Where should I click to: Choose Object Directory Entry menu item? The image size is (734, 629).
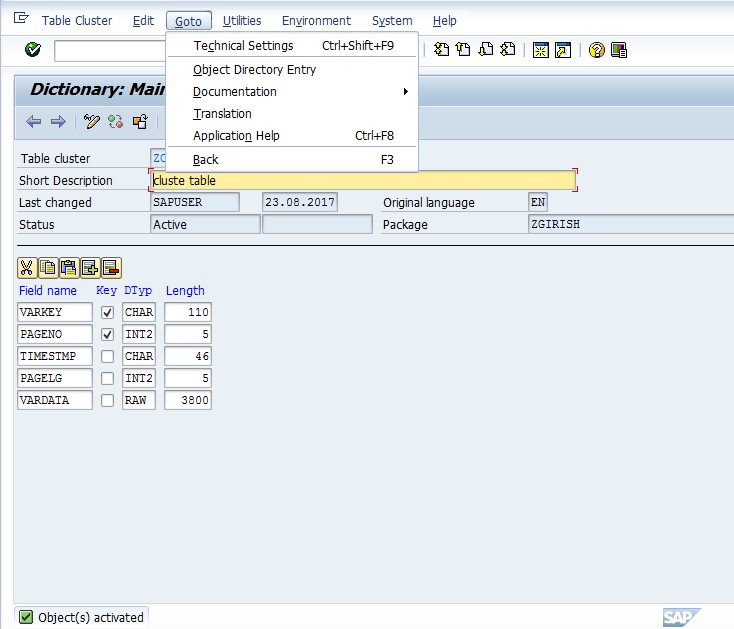(x=292, y=69)
